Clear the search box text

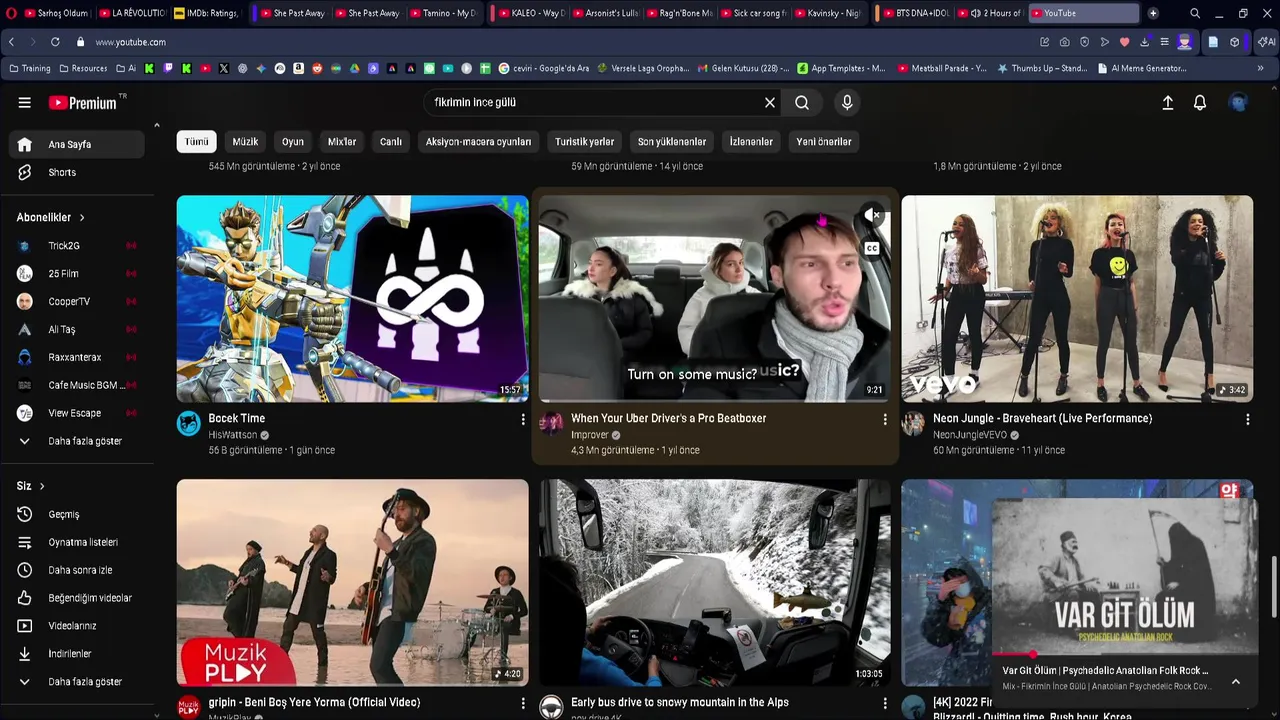pos(770,102)
